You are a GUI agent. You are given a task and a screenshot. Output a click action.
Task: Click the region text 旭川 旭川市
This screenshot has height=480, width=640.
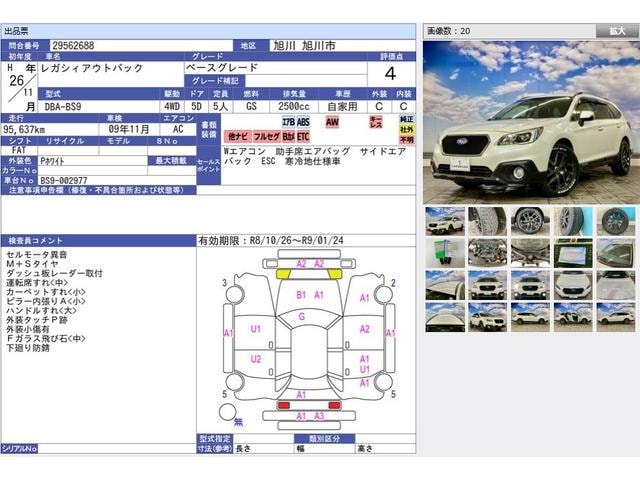(304, 45)
